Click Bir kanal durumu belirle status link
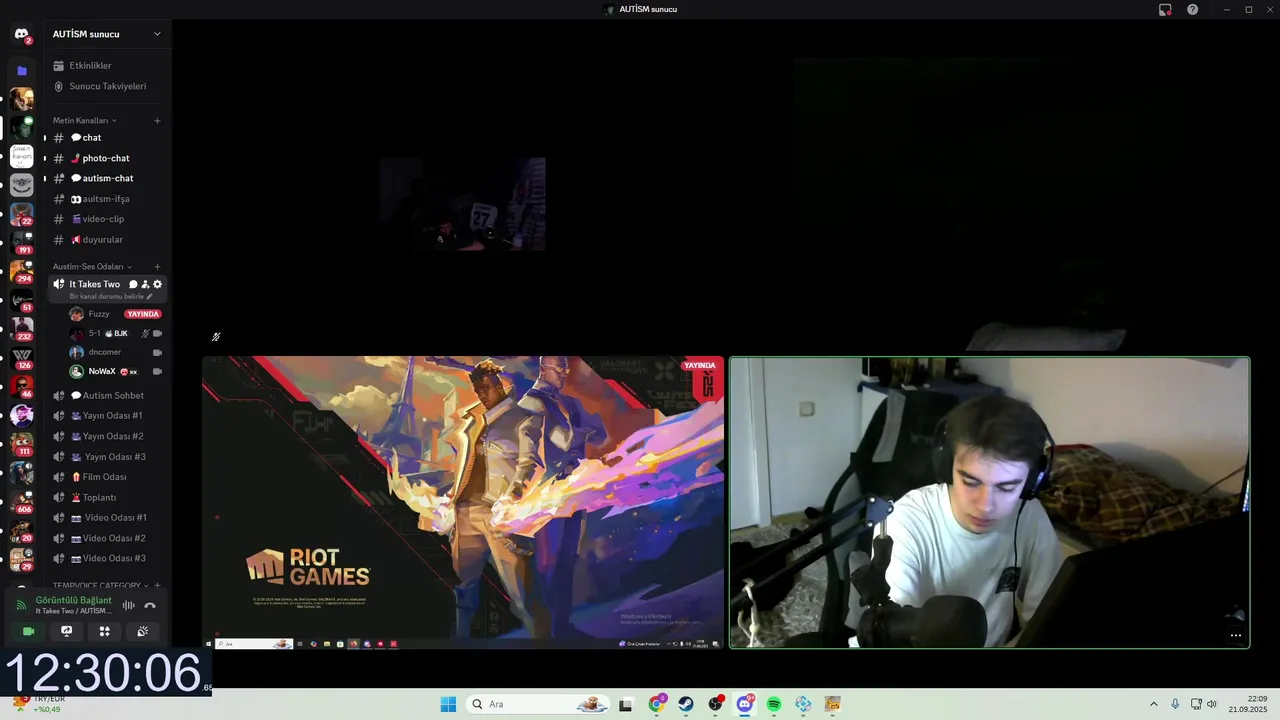The height and width of the screenshot is (720, 1280). point(110,297)
